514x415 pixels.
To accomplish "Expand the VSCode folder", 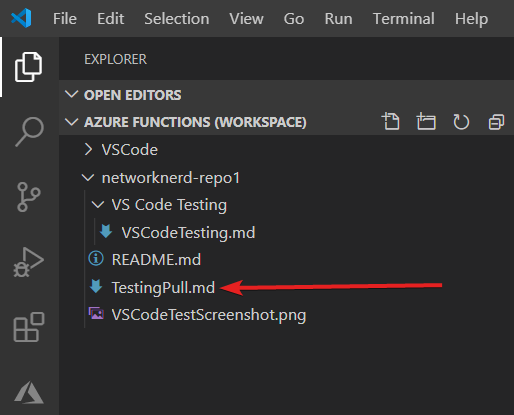I will tap(129, 150).
